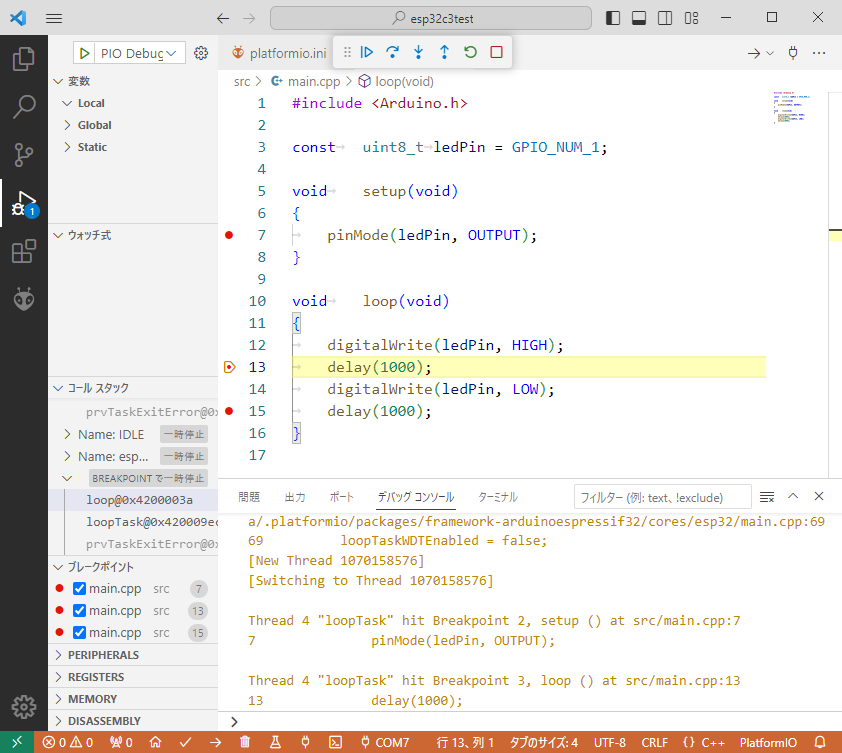This screenshot has width=842, height=753.
Task: Uncheck the main.cpp line 15 breakpoint
Action: pyautogui.click(x=79, y=633)
